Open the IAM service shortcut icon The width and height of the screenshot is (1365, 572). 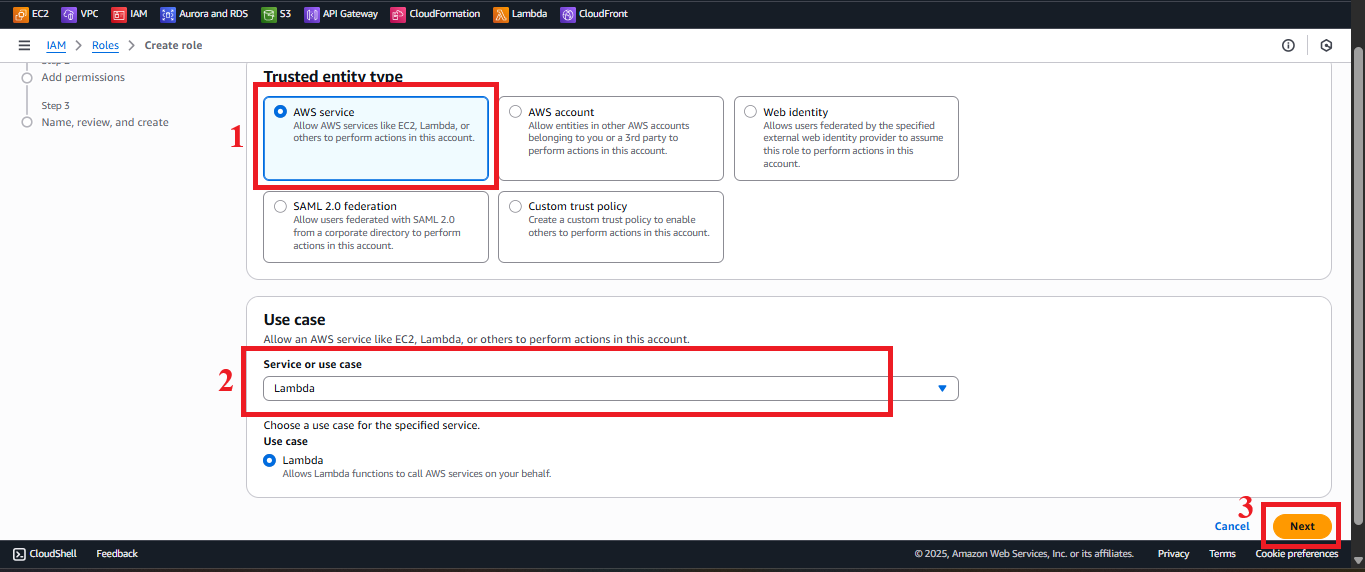[118, 14]
